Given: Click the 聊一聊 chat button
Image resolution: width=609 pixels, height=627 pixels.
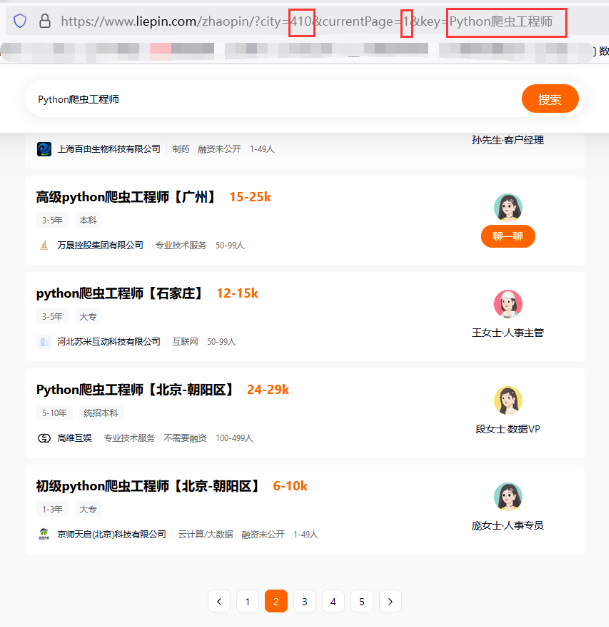Looking at the screenshot, I should [x=508, y=236].
